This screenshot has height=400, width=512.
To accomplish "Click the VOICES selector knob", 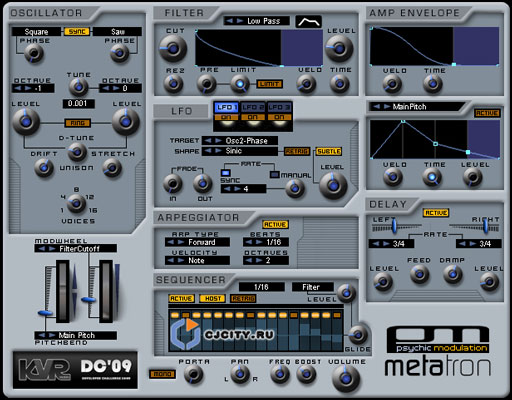I will click(x=76, y=203).
